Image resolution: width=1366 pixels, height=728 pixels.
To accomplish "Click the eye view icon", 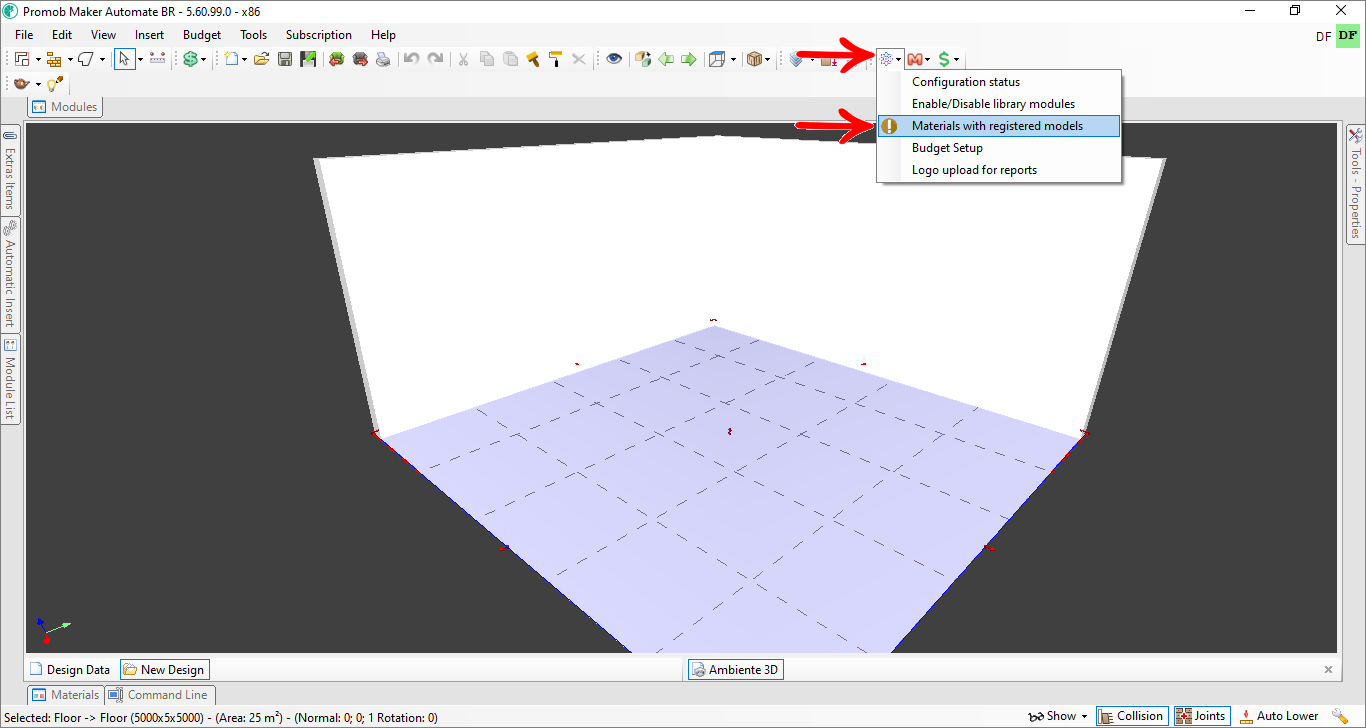I will point(614,59).
